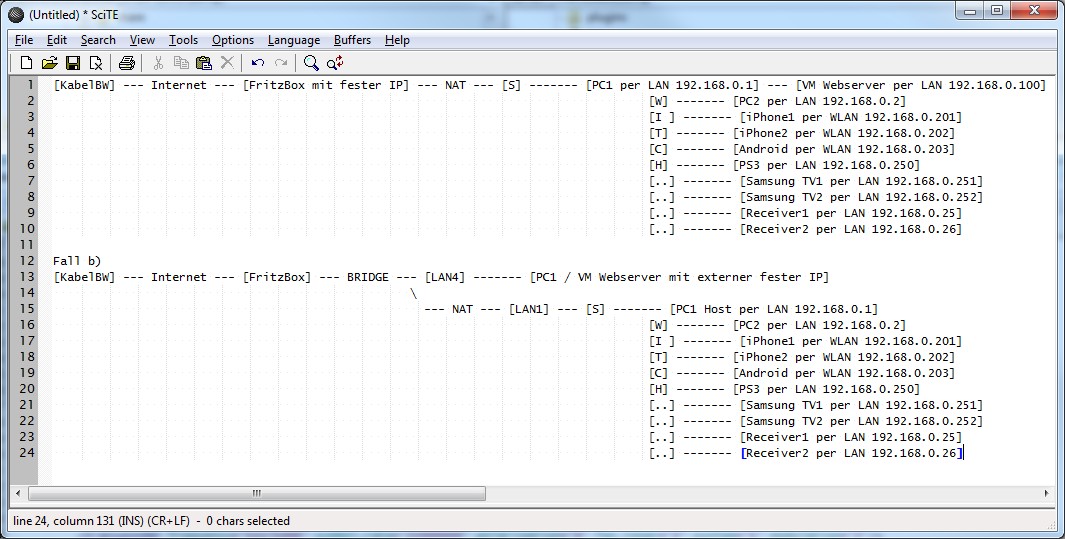Click "[PC1 / VM Webserver mit externer fester IP]"
Image resolution: width=1065 pixels, height=539 pixels.
679,277
